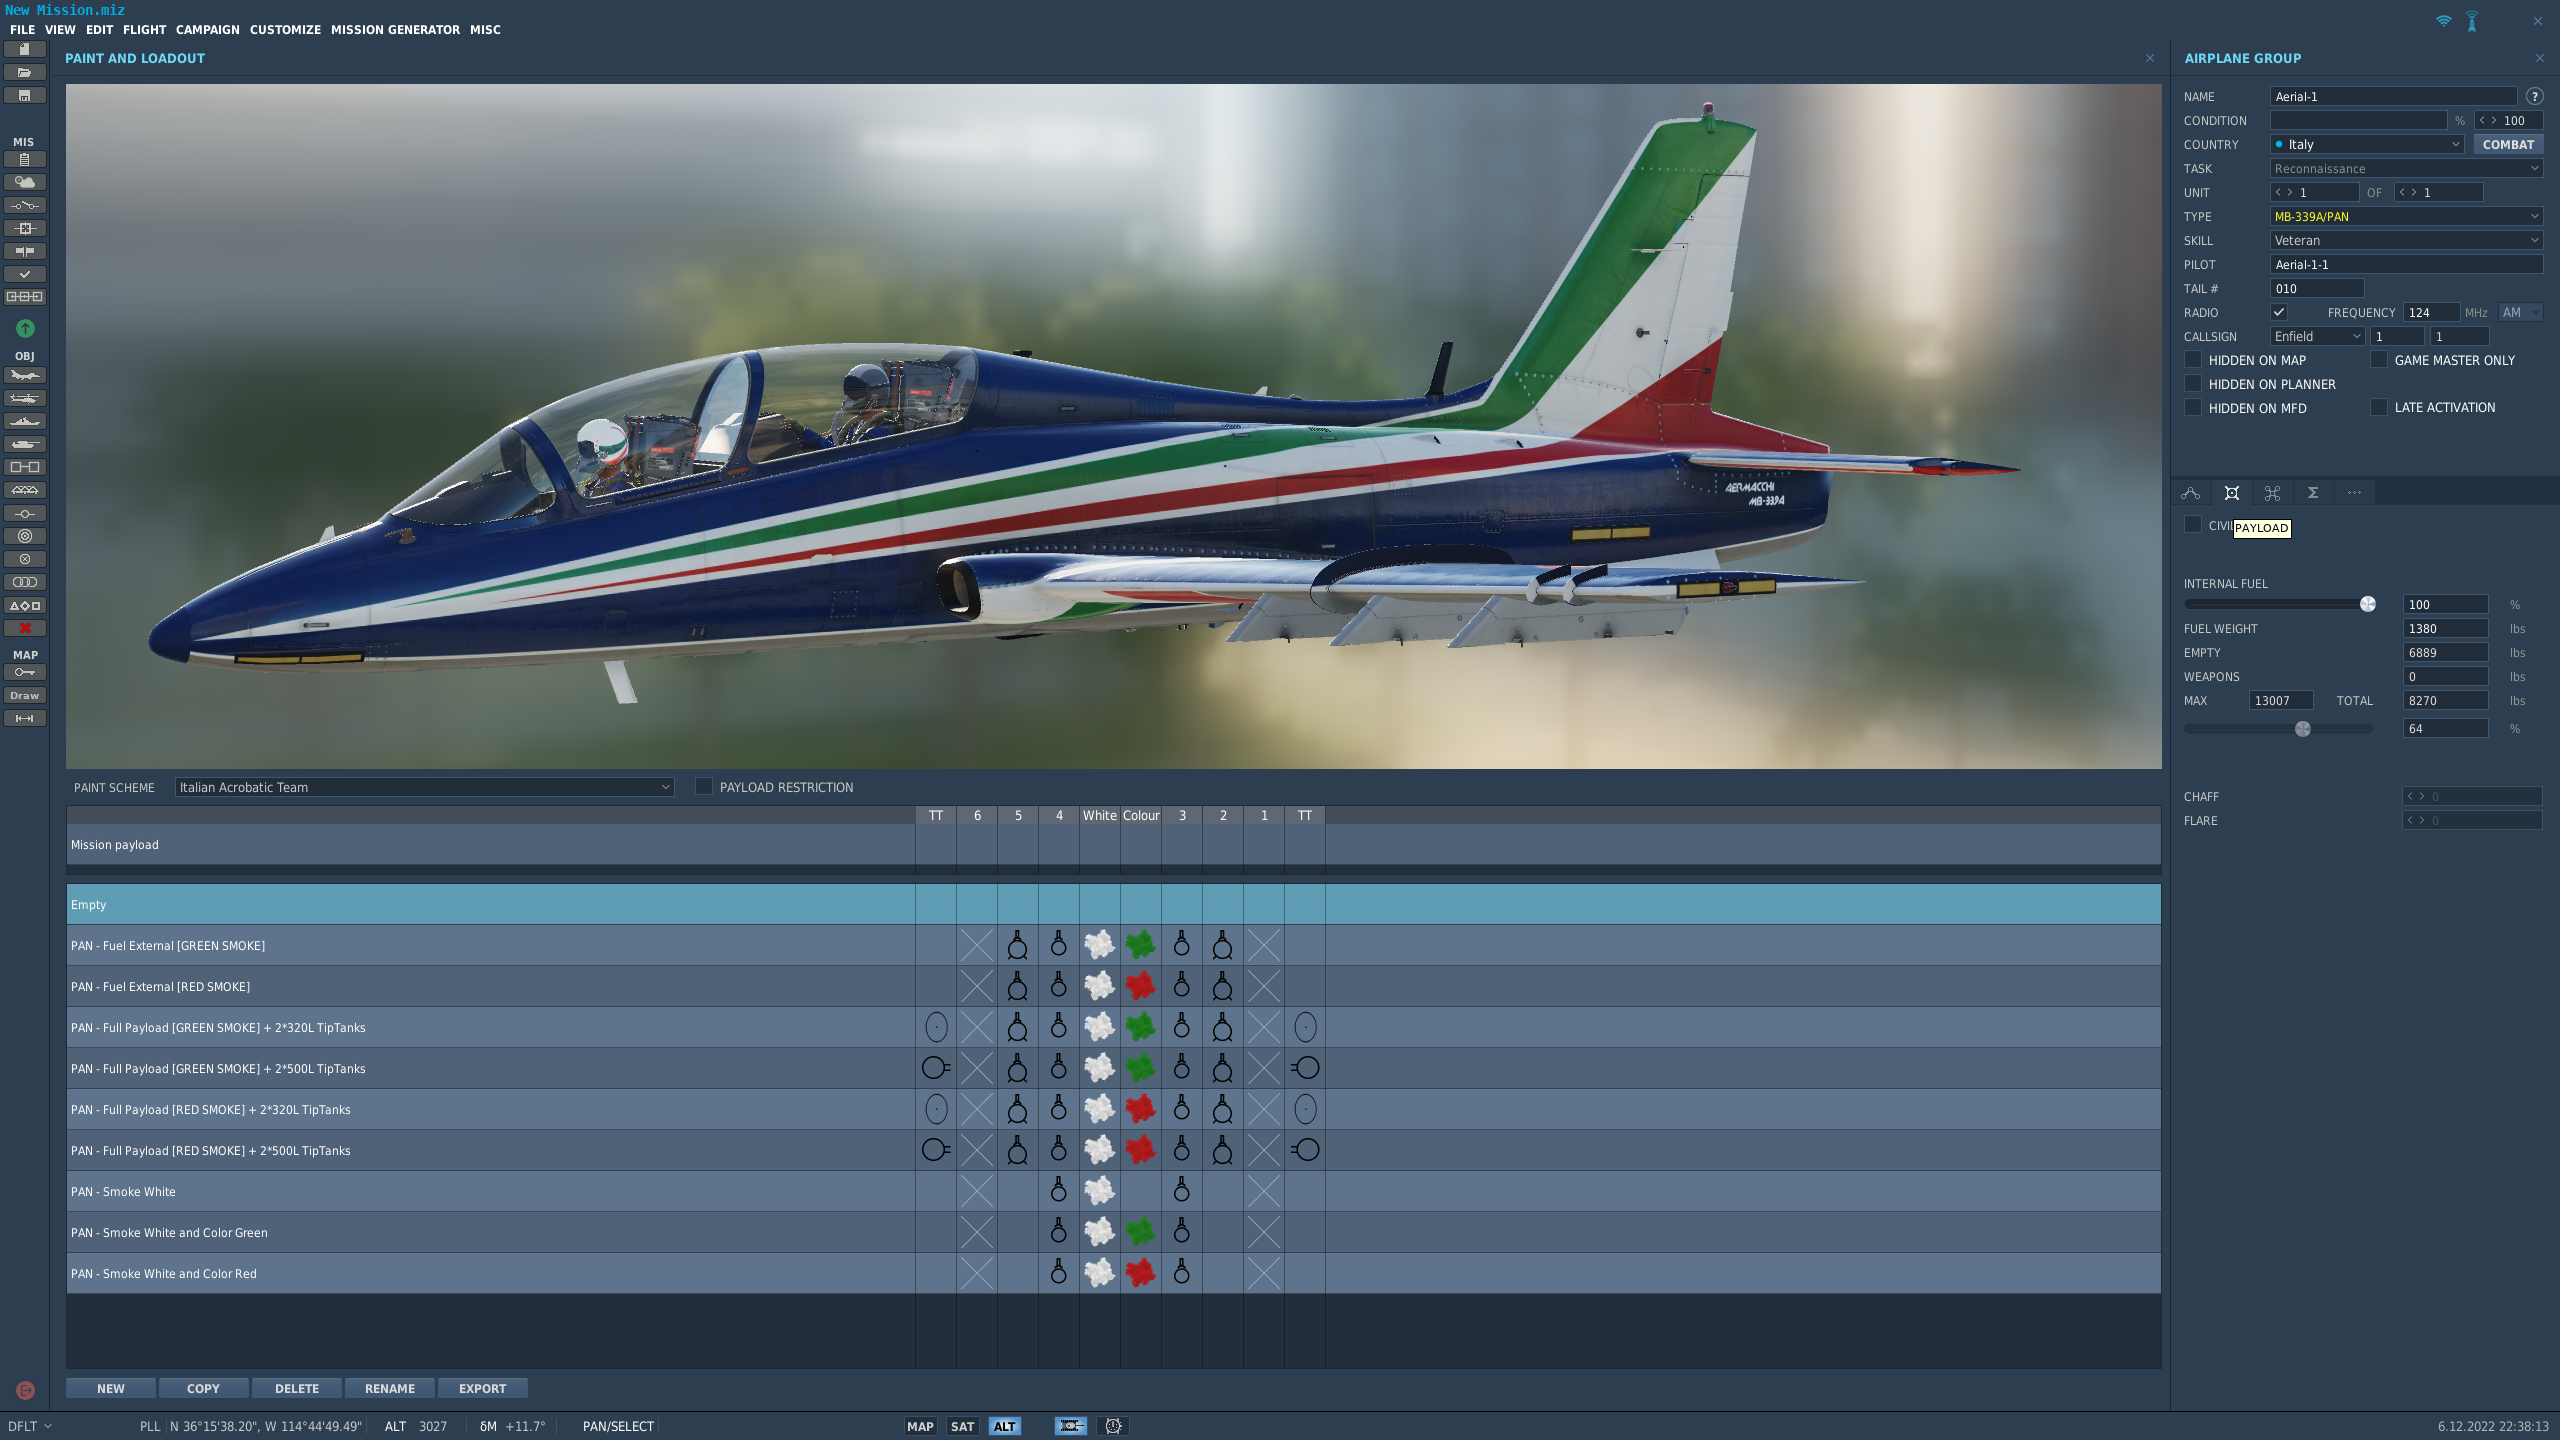2560x1440 pixels.
Task: Click the Draw tool button
Action: pyautogui.click(x=25, y=695)
